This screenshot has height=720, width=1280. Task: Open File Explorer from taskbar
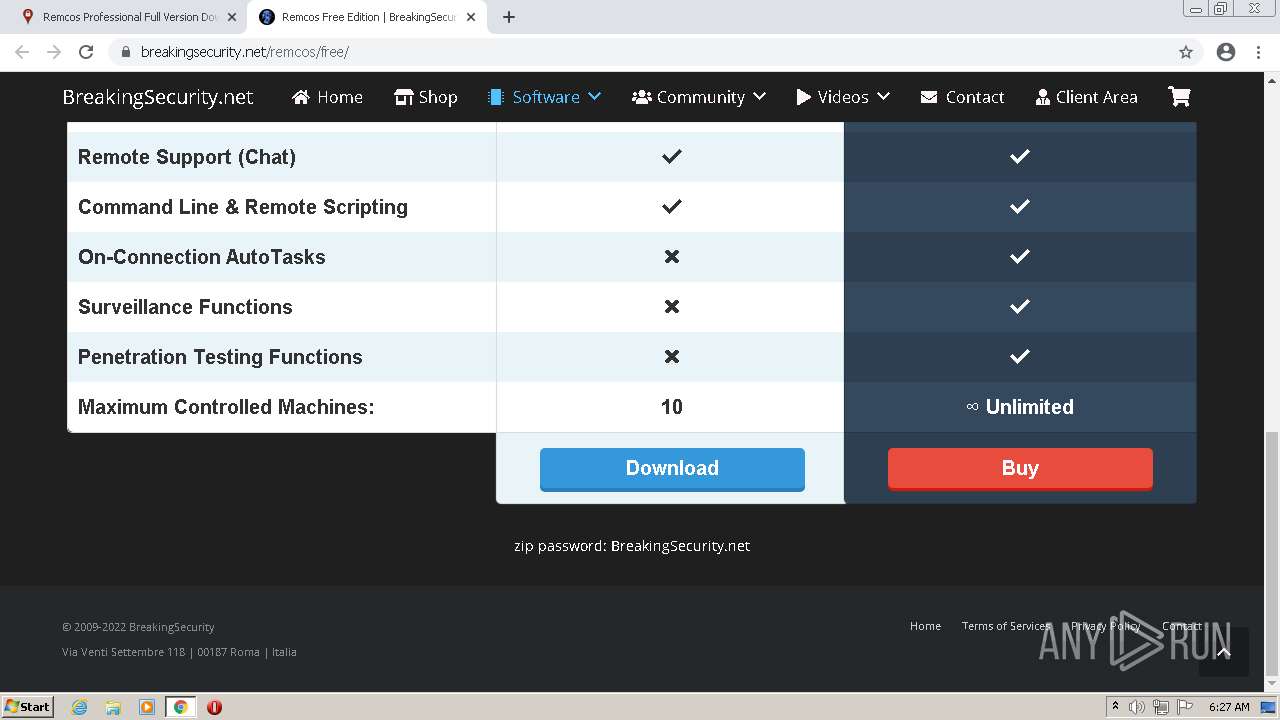click(113, 707)
